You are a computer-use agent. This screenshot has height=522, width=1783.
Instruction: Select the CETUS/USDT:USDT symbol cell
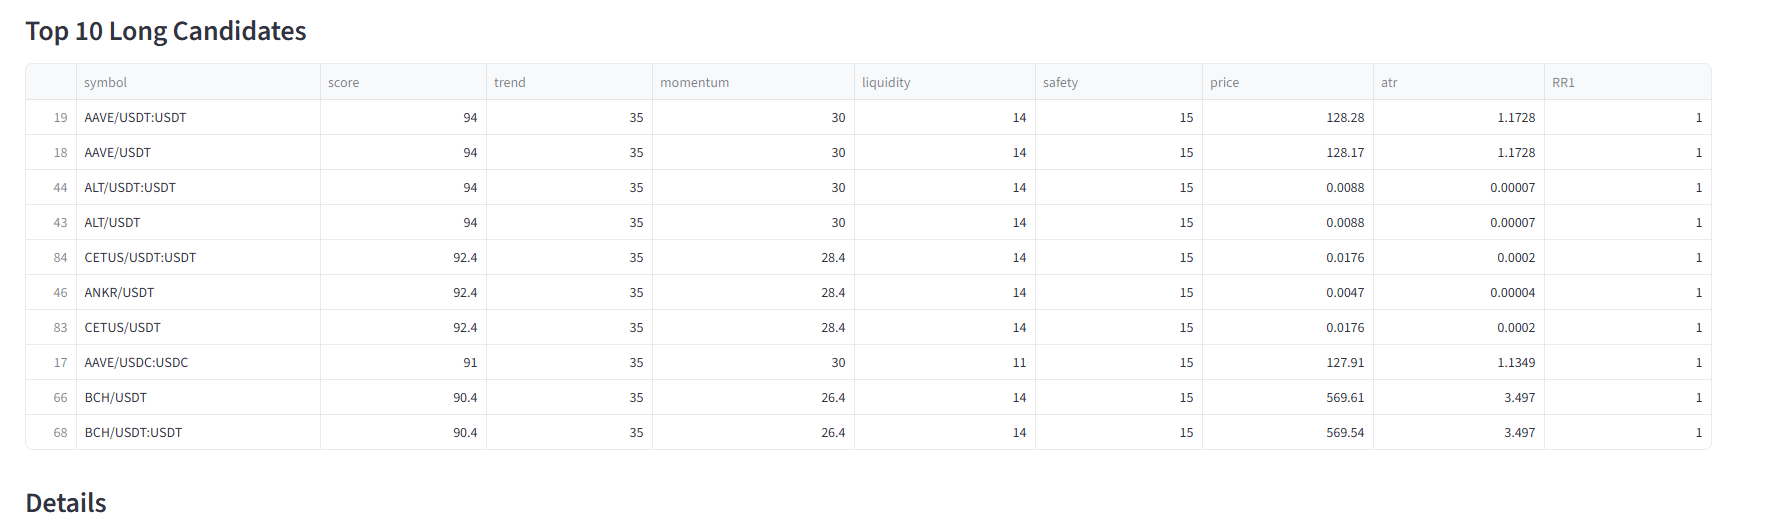tap(140, 257)
